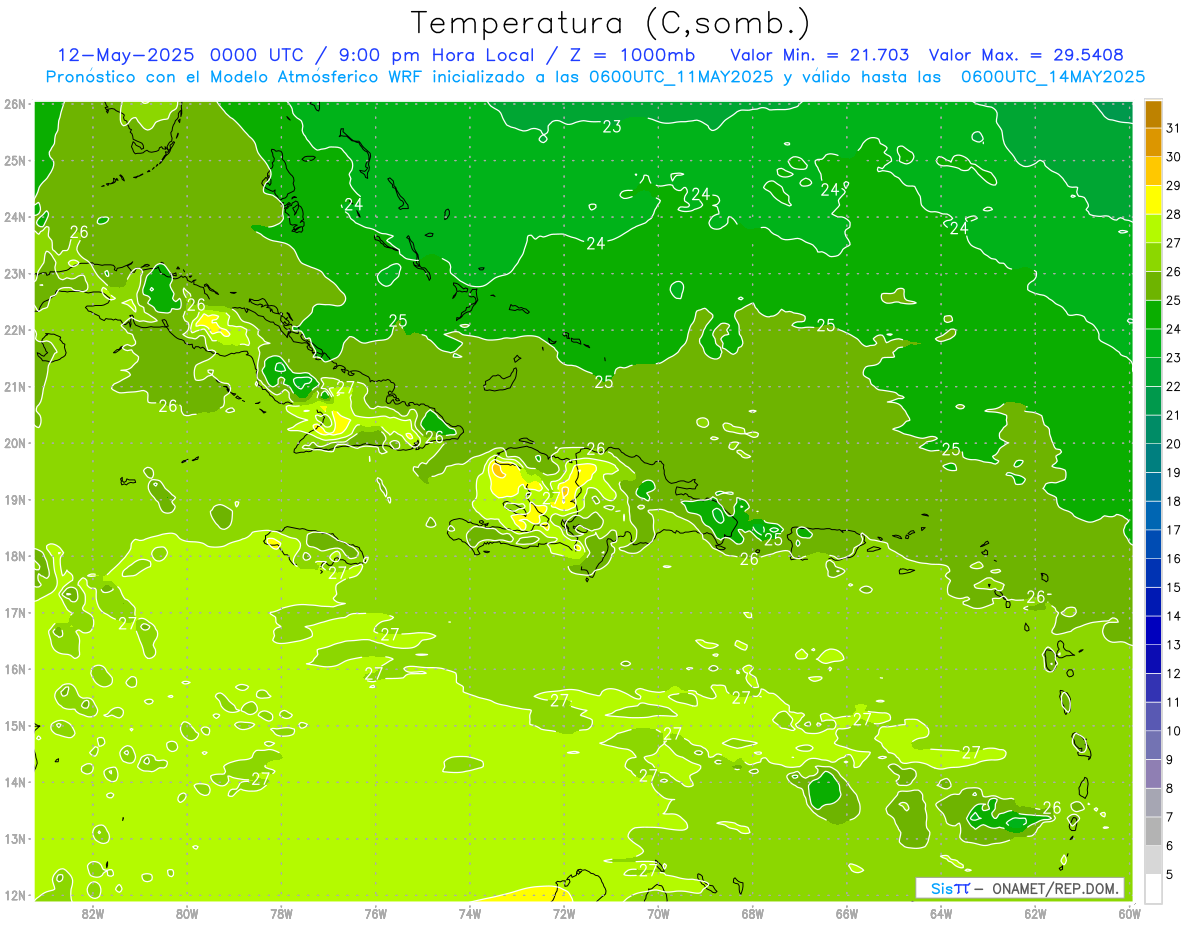This screenshot has height=927, width=1200.
Task: Click the 14N latitude axis label
Action: (x=14, y=782)
